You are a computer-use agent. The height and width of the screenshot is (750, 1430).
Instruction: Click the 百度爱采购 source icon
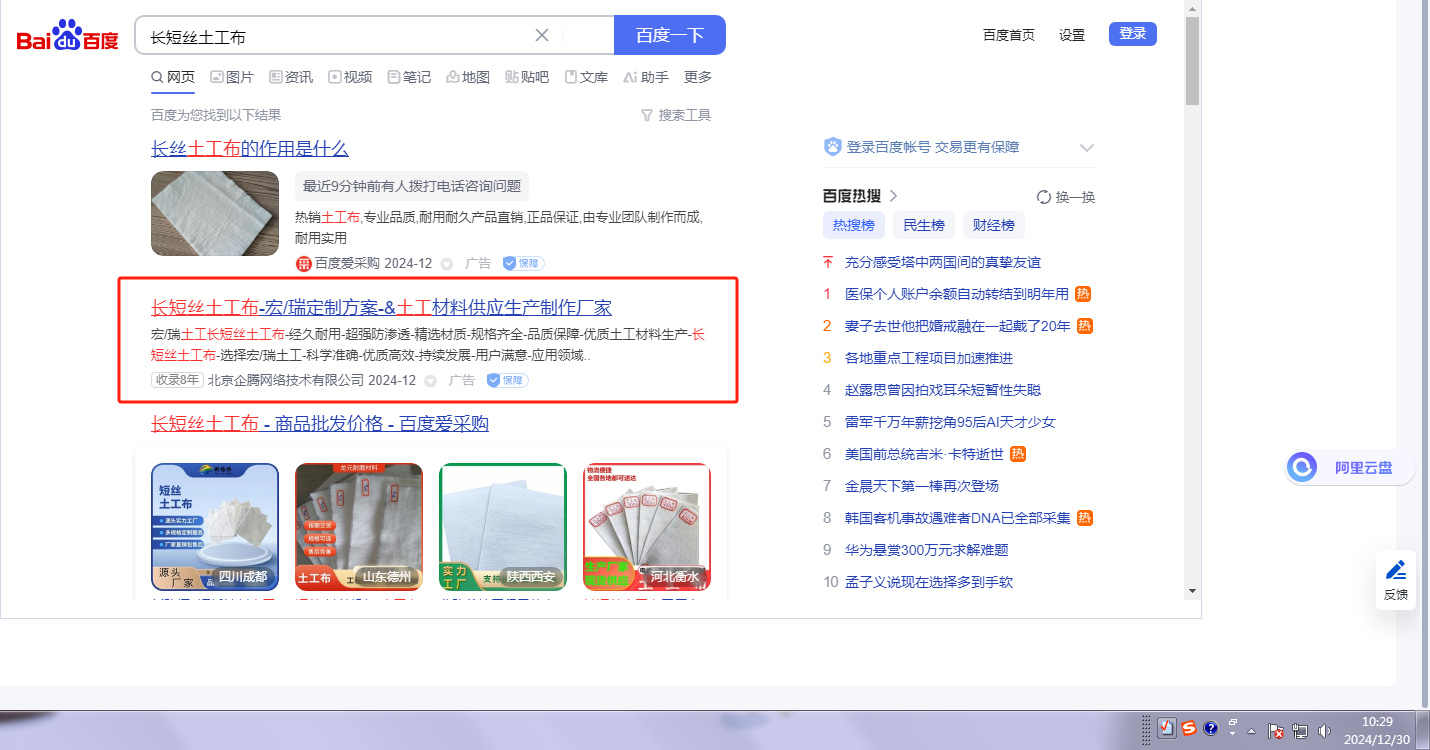point(304,264)
